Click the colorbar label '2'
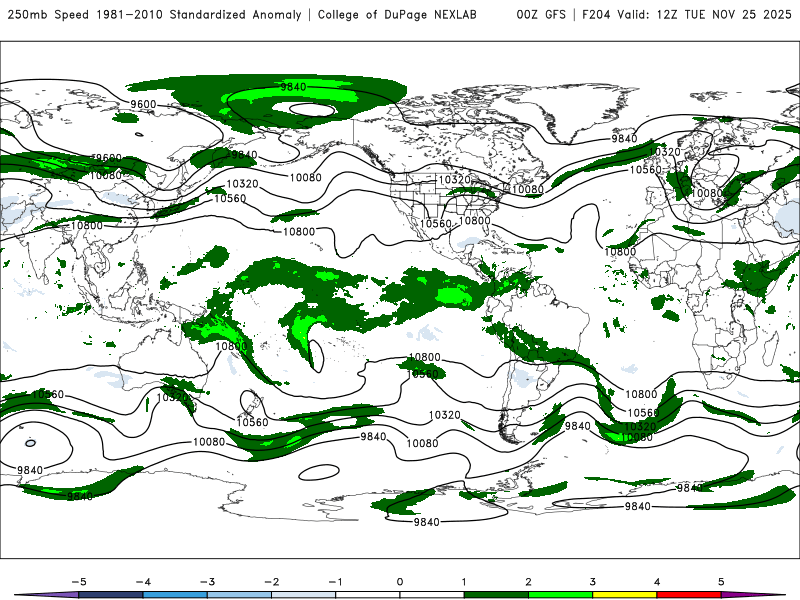The width and height of the screenshot is (800, 600). (529, 582)
